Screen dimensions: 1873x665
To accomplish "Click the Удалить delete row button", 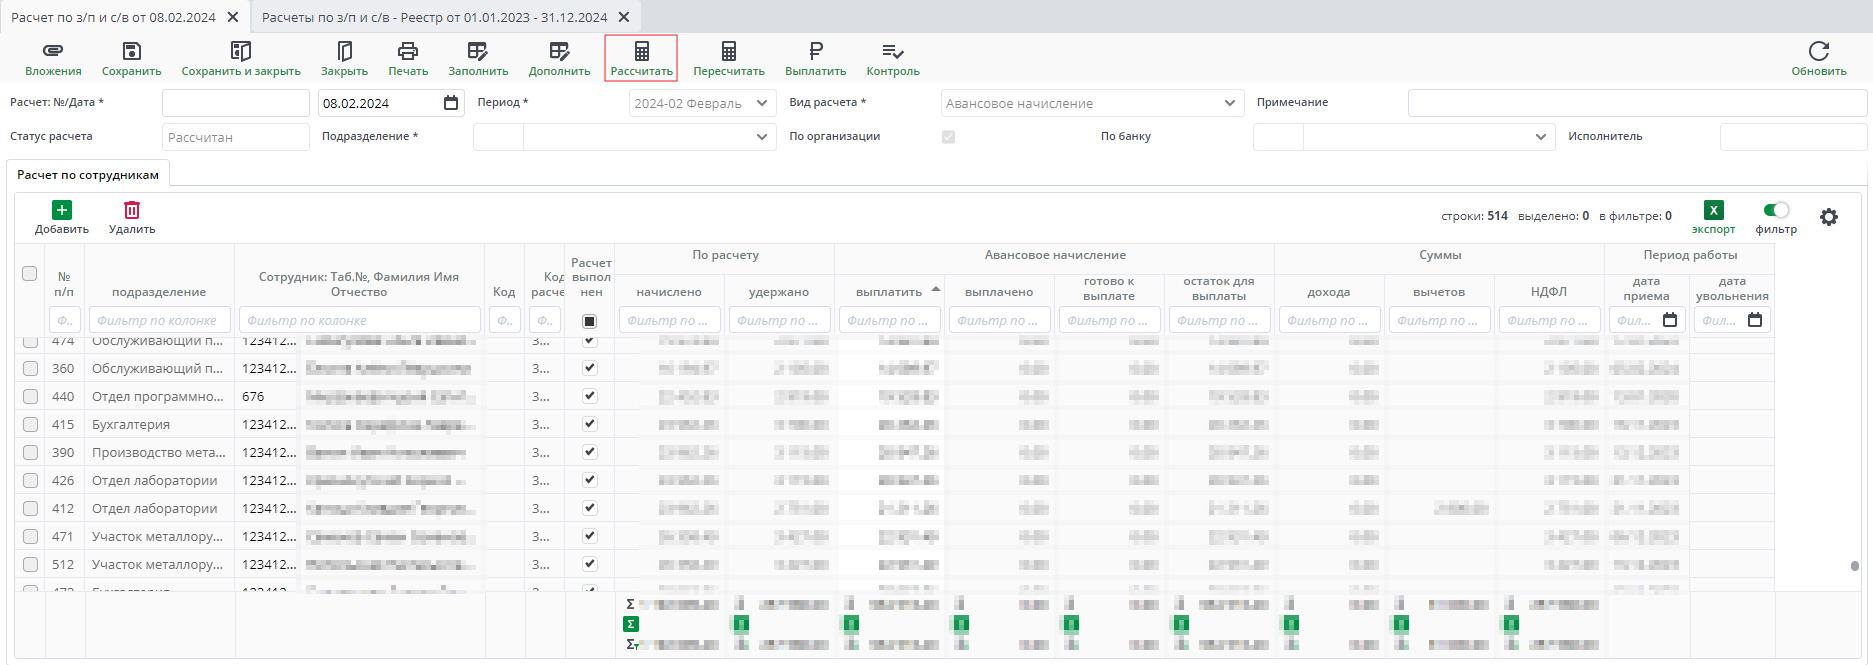I will (132, 217).
